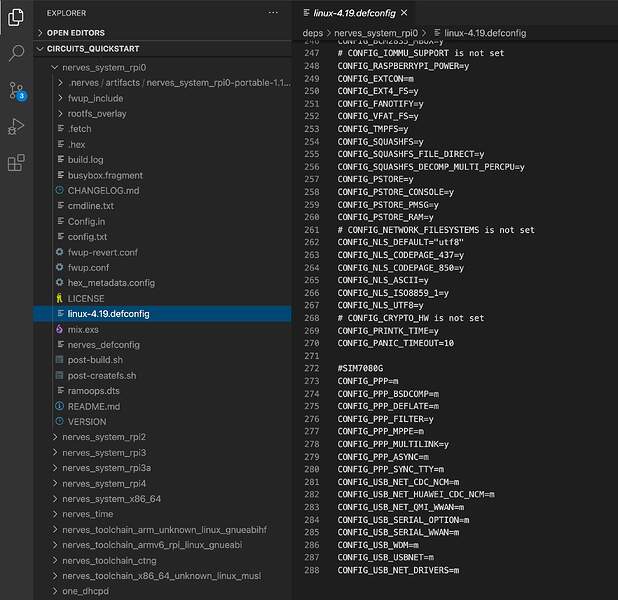Collapse the nerves_system_rpi0 folder
The height and width of the screenshot is (600, 618).
pos(104,68)
